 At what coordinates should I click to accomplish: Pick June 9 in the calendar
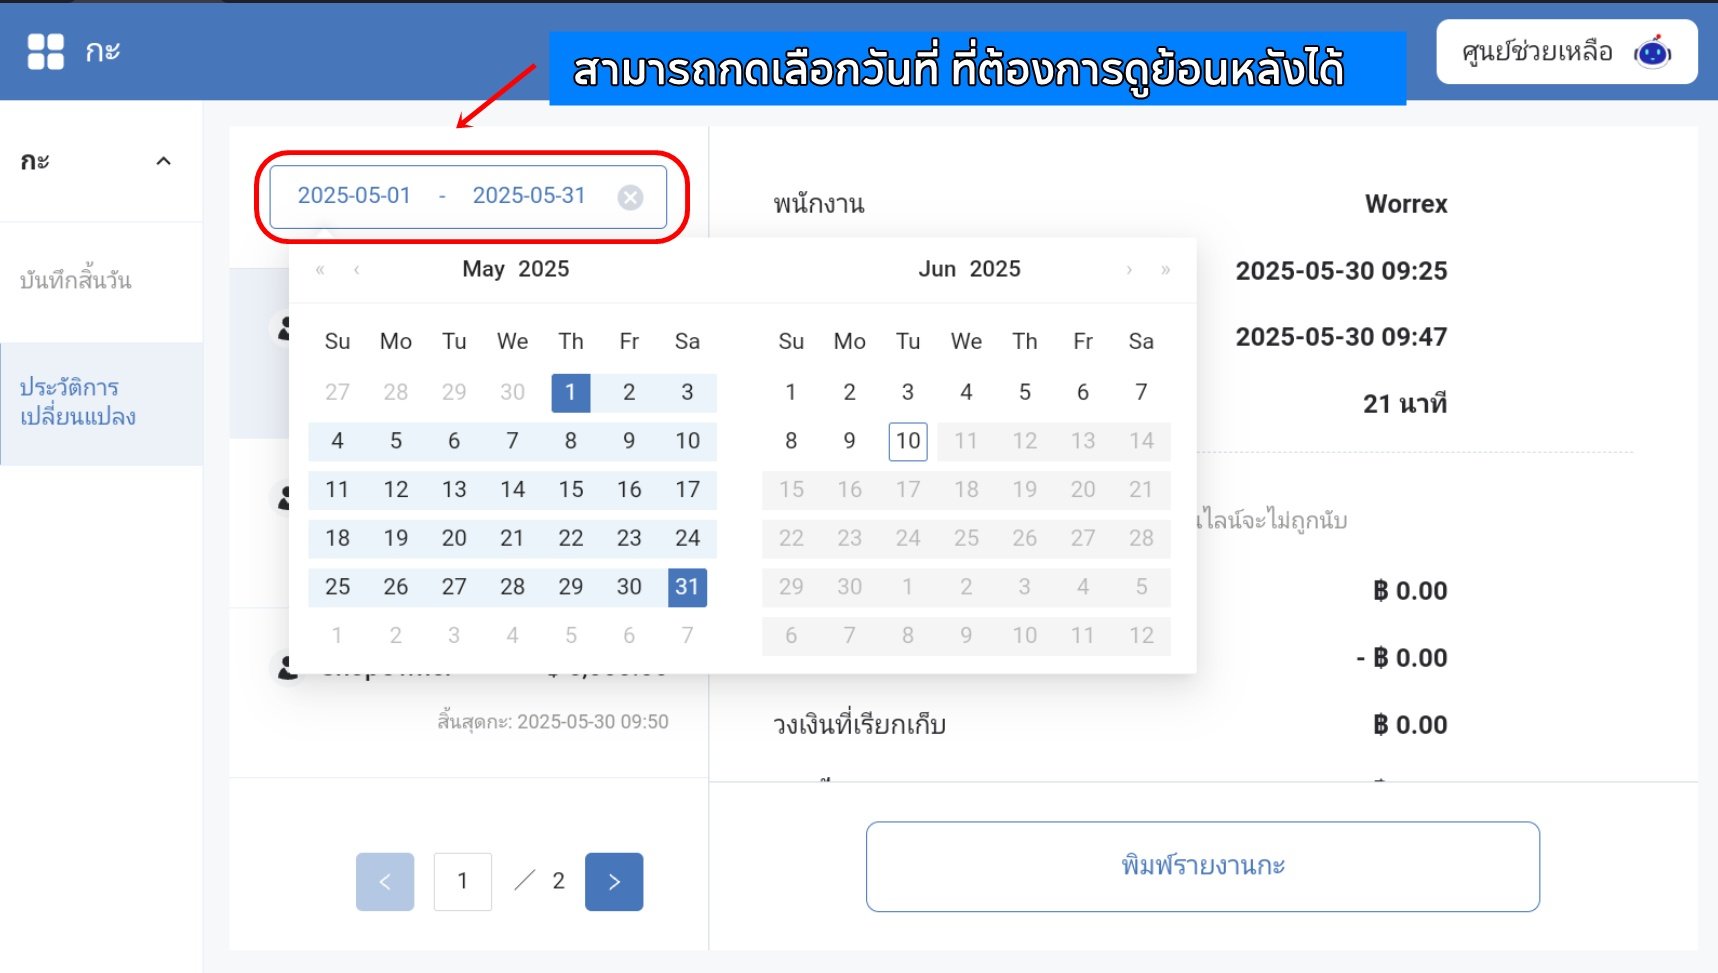click(x=849, y=441)
